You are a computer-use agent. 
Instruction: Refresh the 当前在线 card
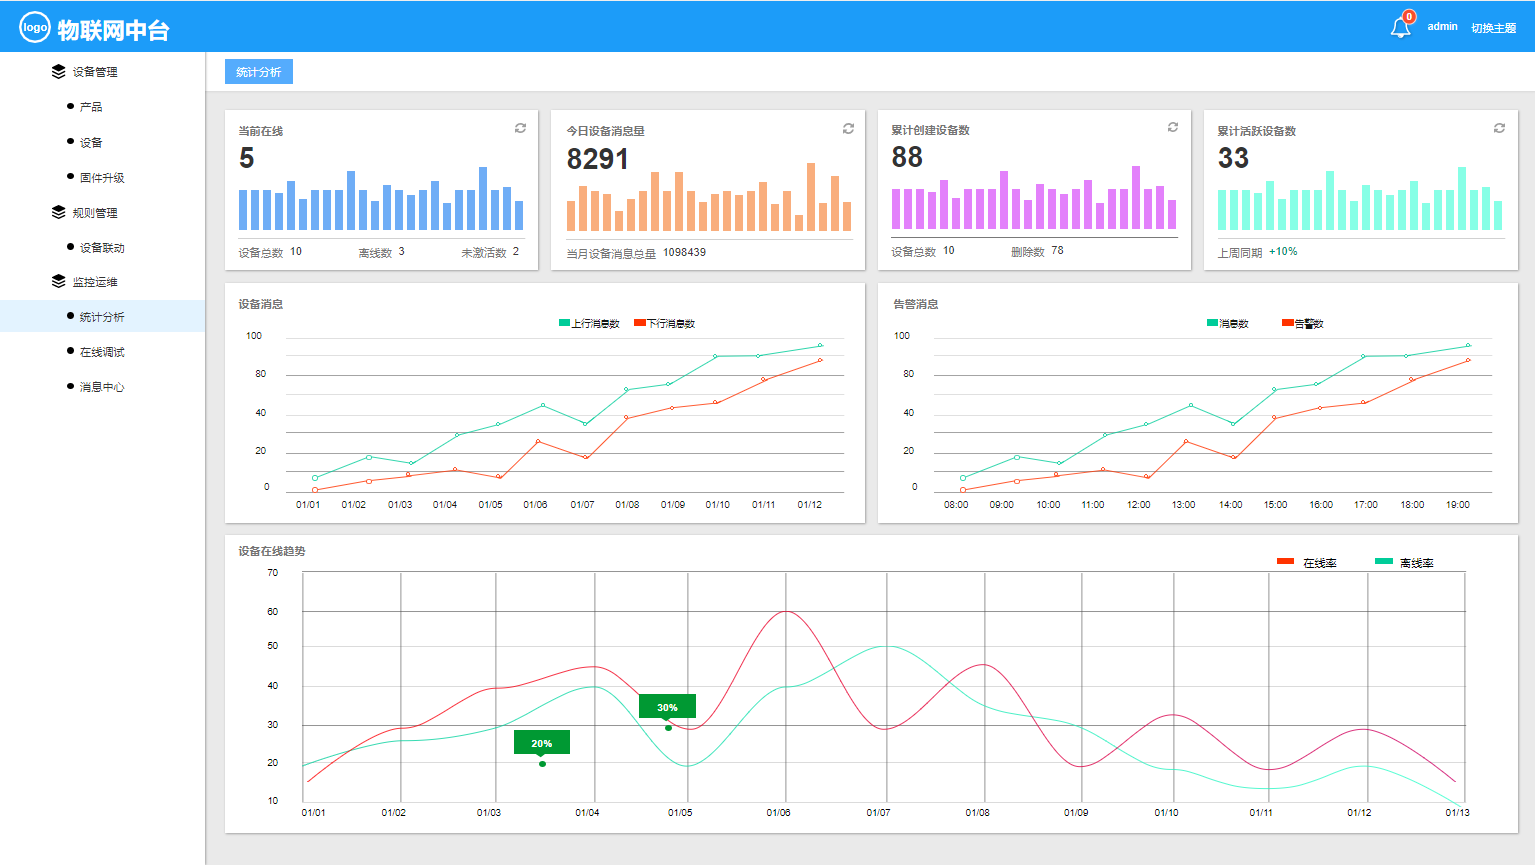coord(520,128)
